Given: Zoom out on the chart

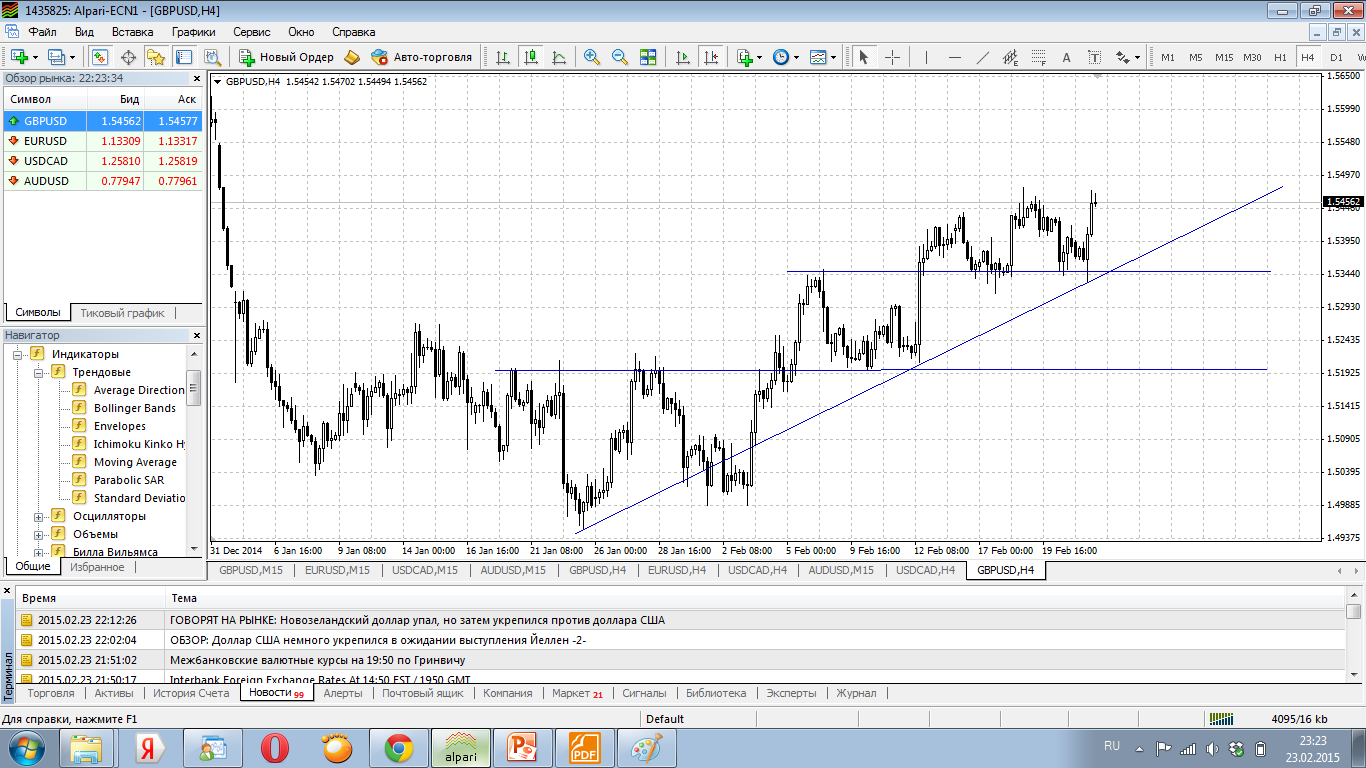Looking at the screenshot, I should pos(620,57).
